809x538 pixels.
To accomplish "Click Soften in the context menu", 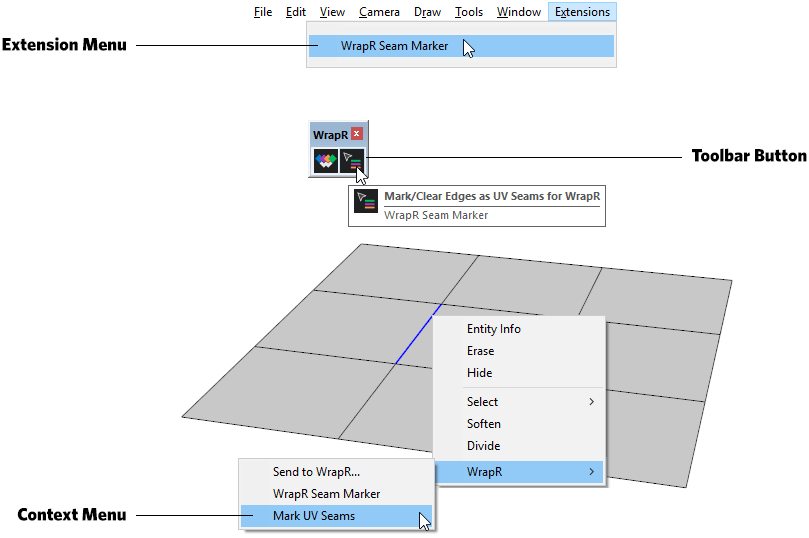I will [484, 424].
